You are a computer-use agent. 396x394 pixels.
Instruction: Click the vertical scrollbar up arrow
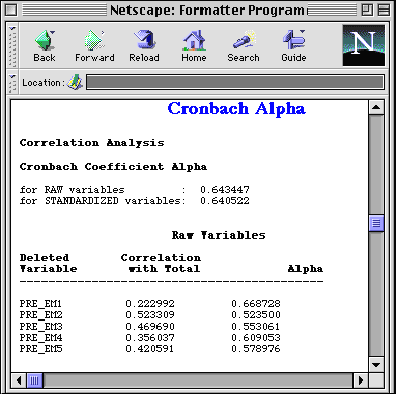click(x=376, y=107)
